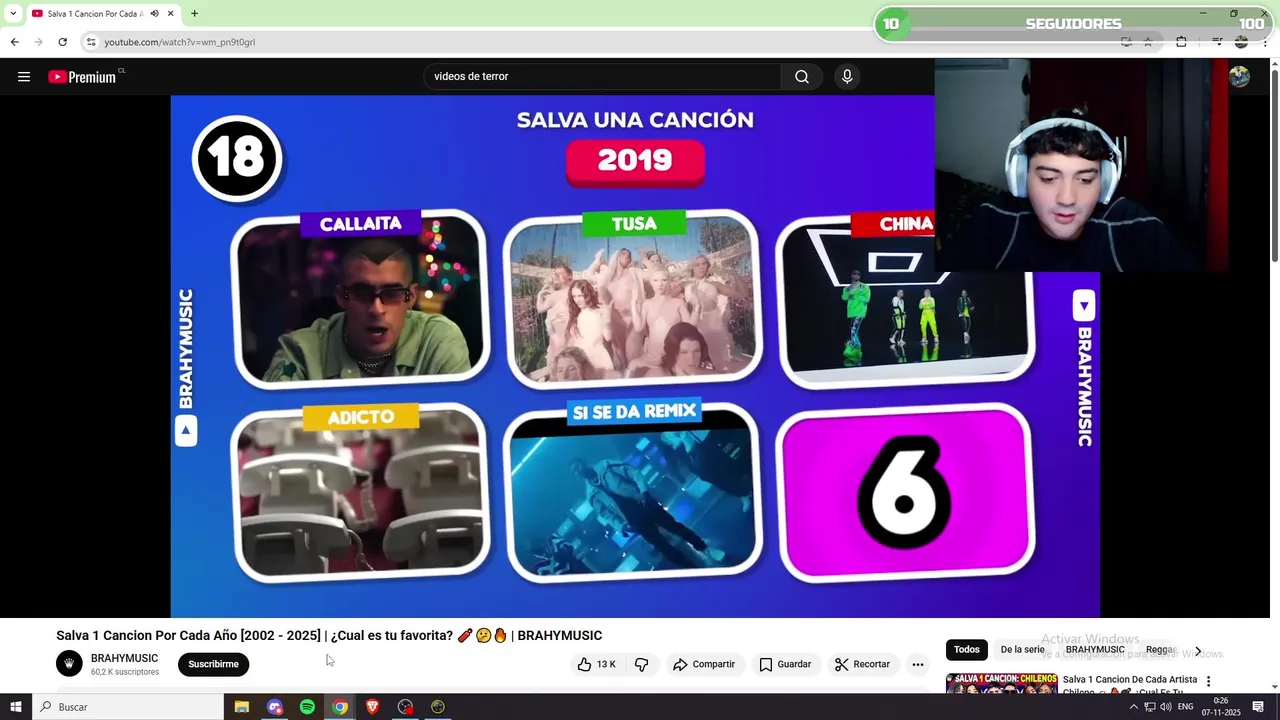Select the Reggae filter chip
The height and width of the screenshot is (720, 1280).
1162,650
